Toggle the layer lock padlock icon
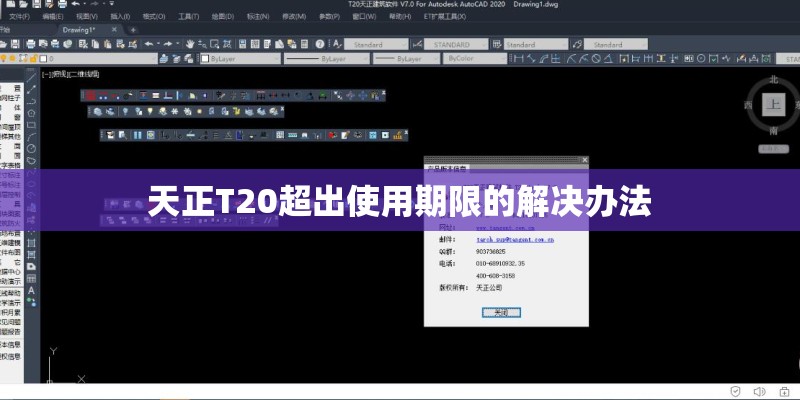The height and width of the screenshot is (400, 800). click(34, 59)
